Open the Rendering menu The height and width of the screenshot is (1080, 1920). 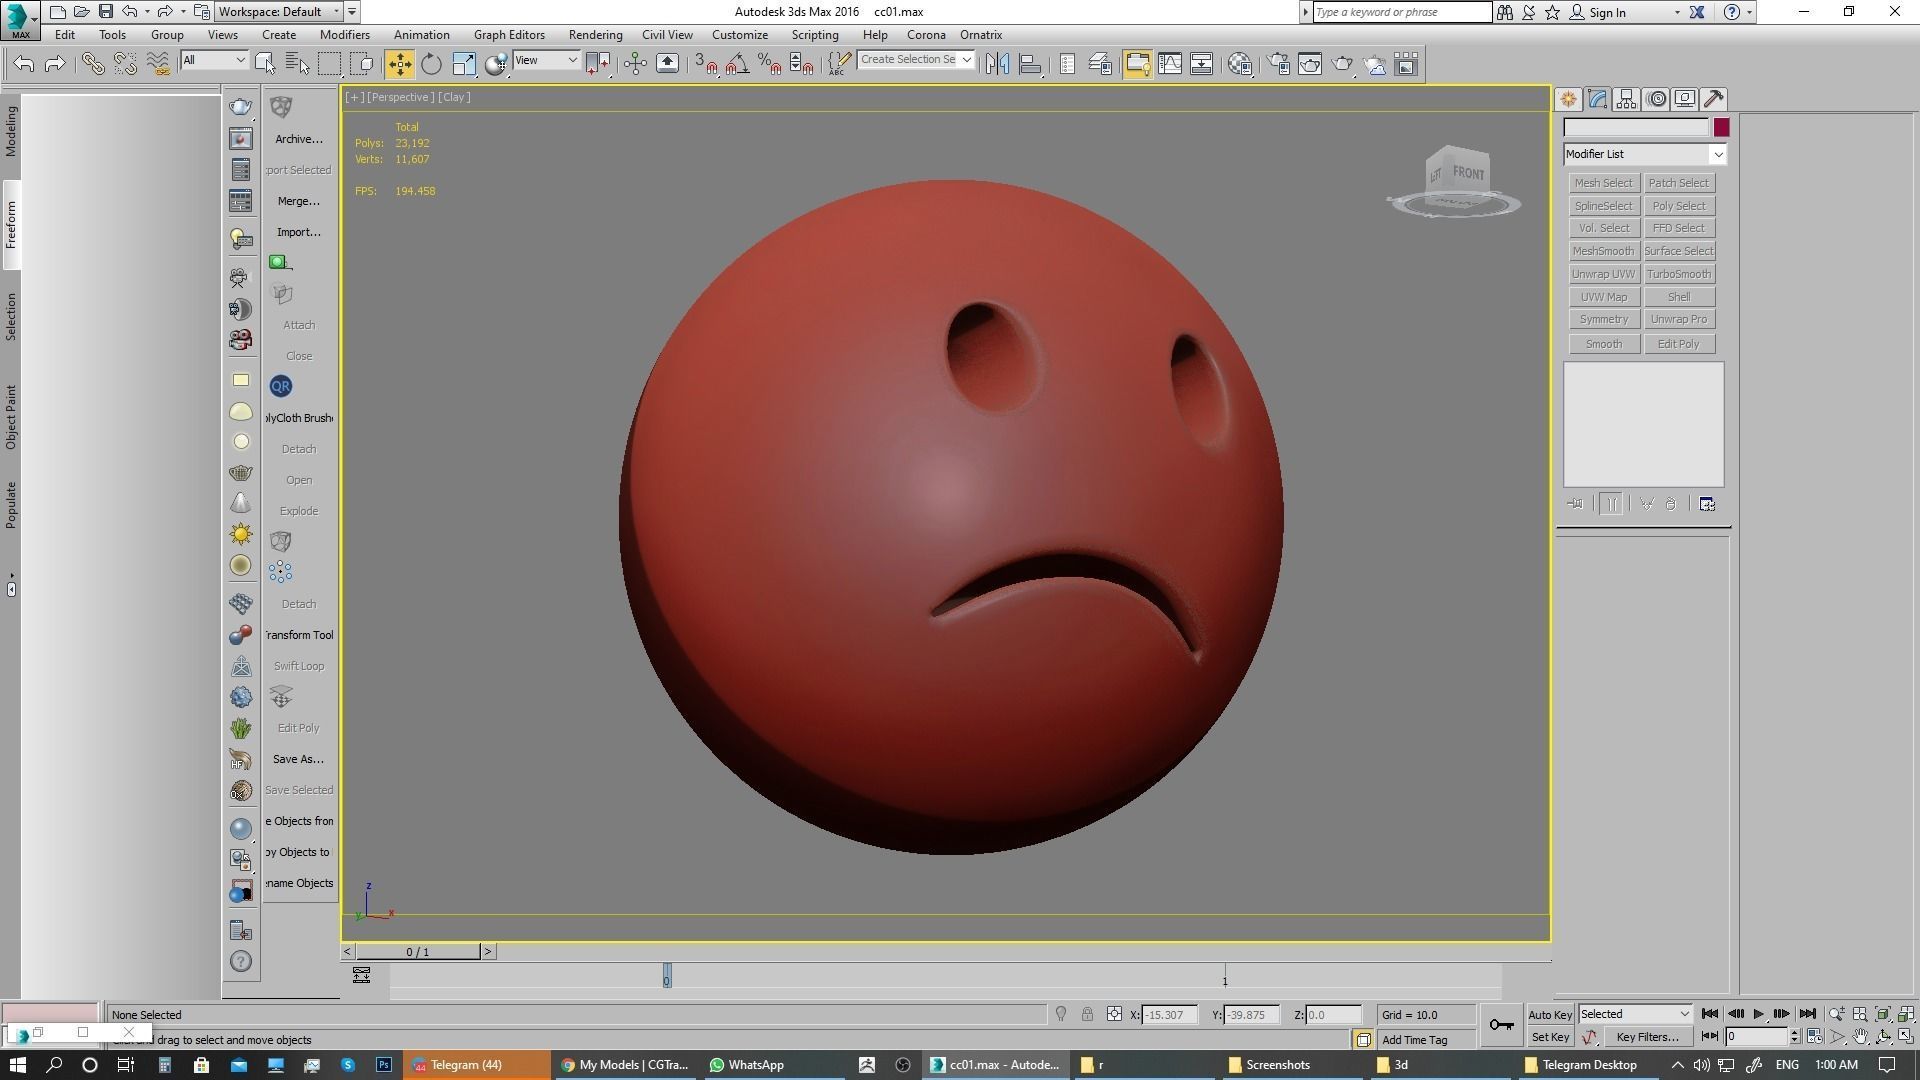[595, 35]
